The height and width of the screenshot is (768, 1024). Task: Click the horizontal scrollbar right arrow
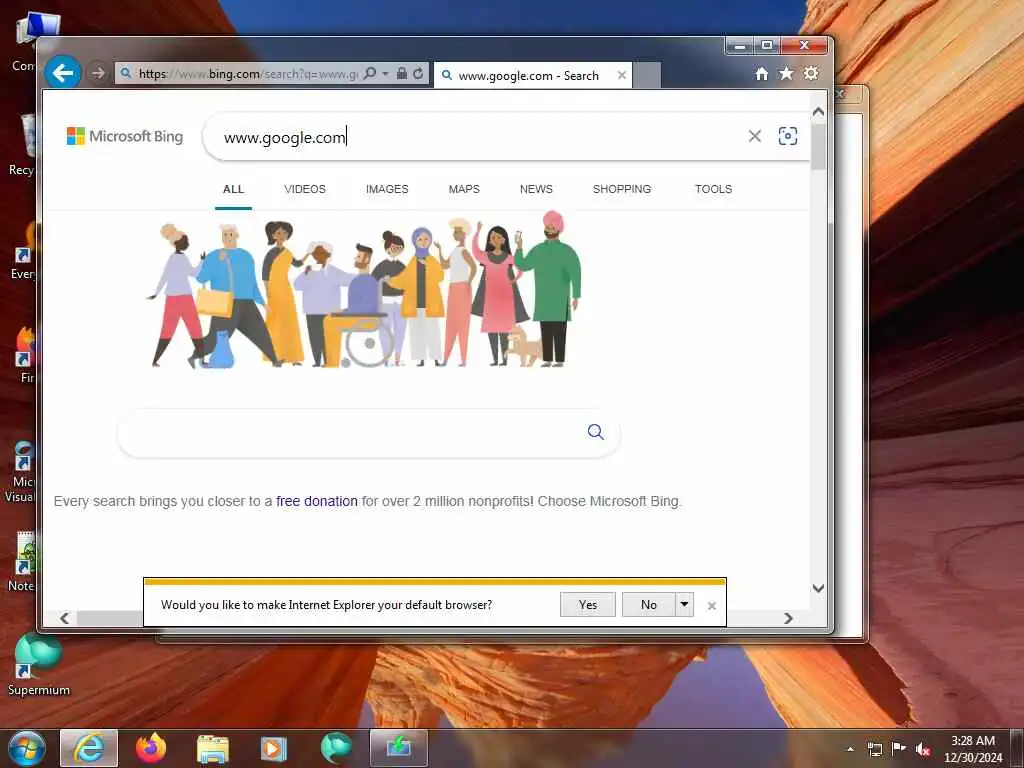pos(788,618)
